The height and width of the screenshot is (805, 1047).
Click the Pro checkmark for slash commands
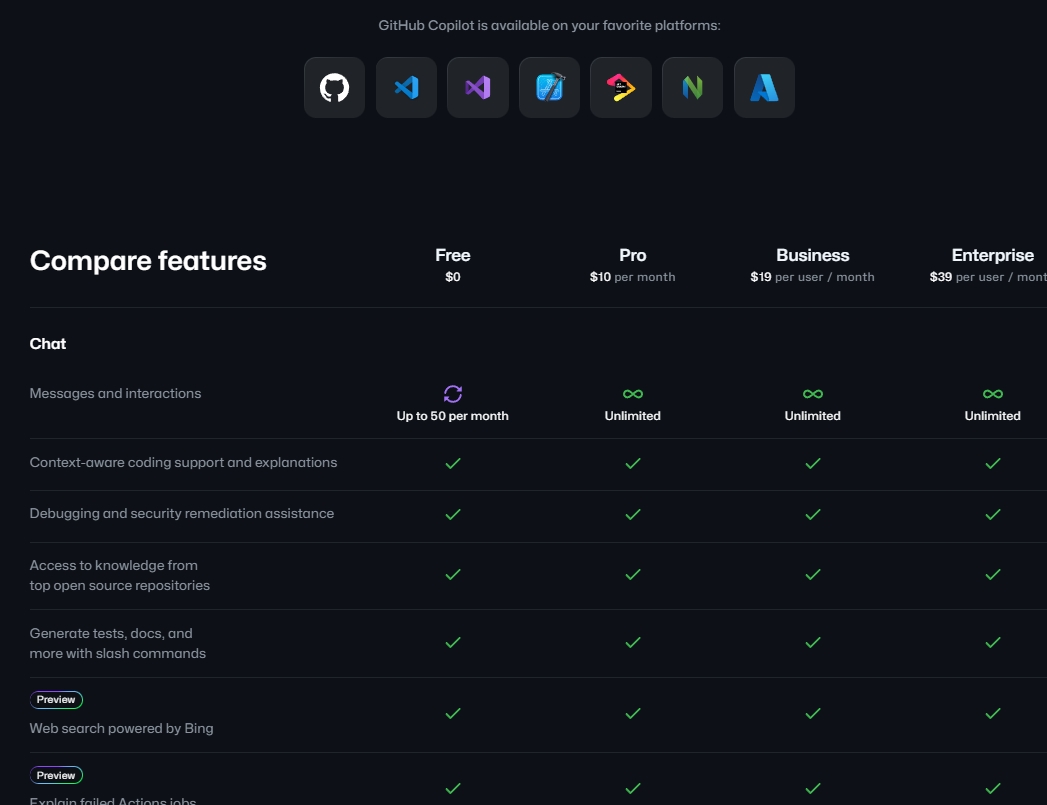(x=632, y=642)
